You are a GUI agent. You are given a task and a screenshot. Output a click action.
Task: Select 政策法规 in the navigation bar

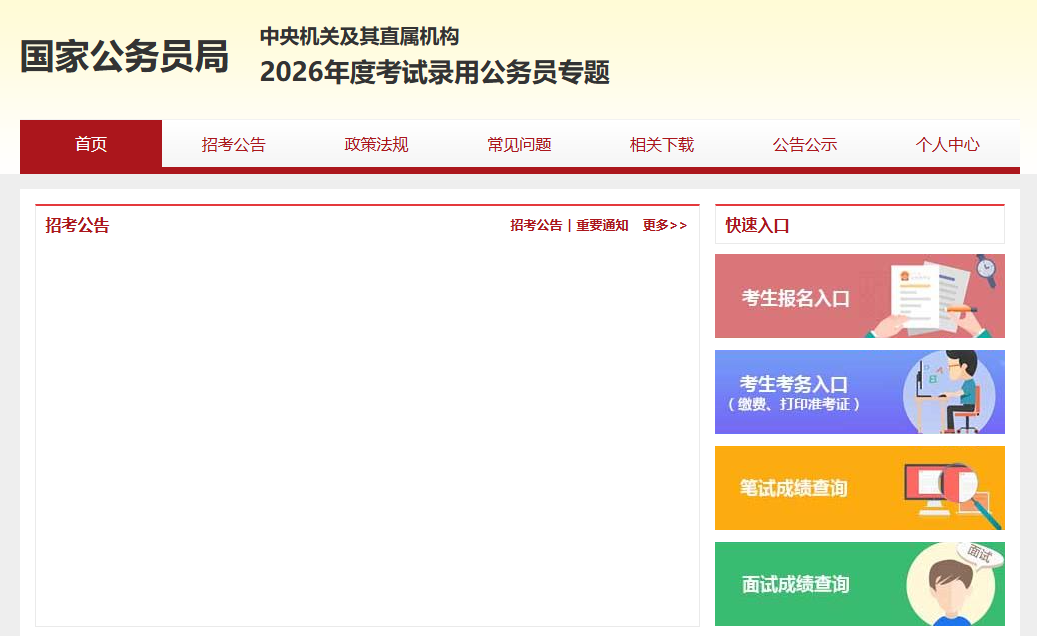click(x=376, y=144)
